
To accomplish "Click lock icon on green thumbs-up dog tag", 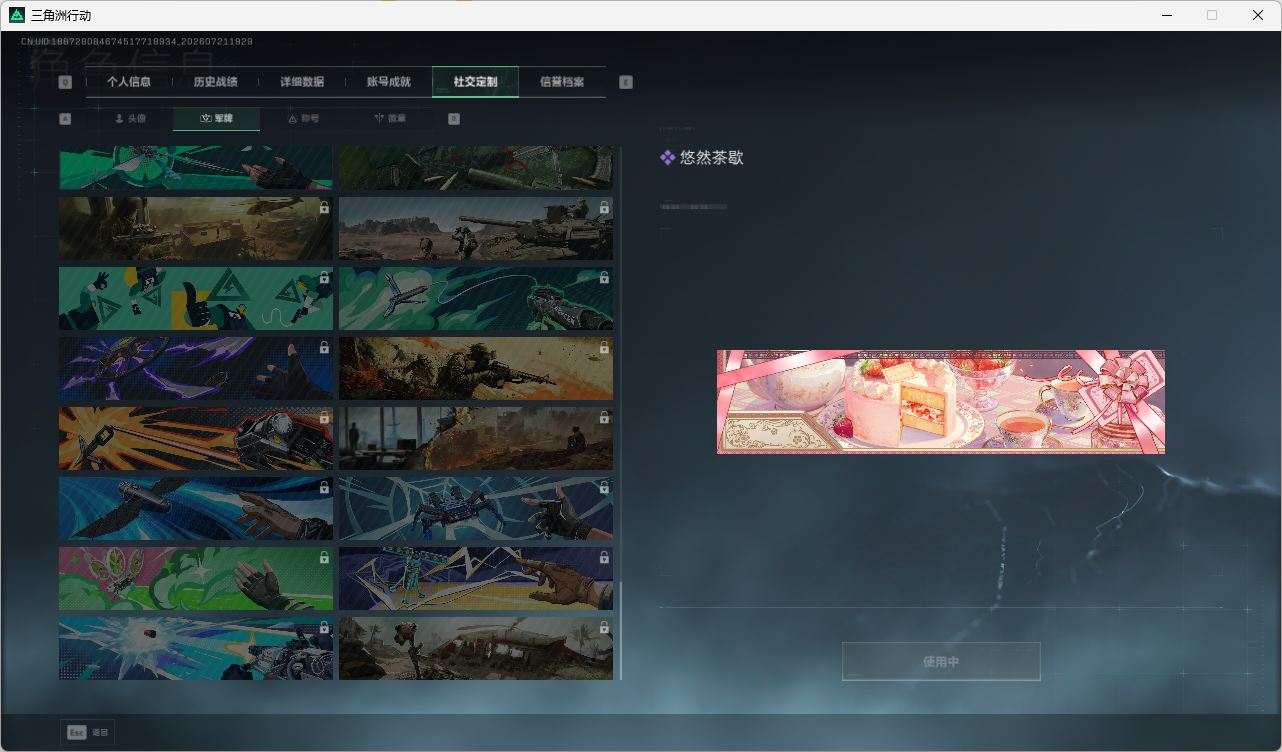I will tap(324, 278).
